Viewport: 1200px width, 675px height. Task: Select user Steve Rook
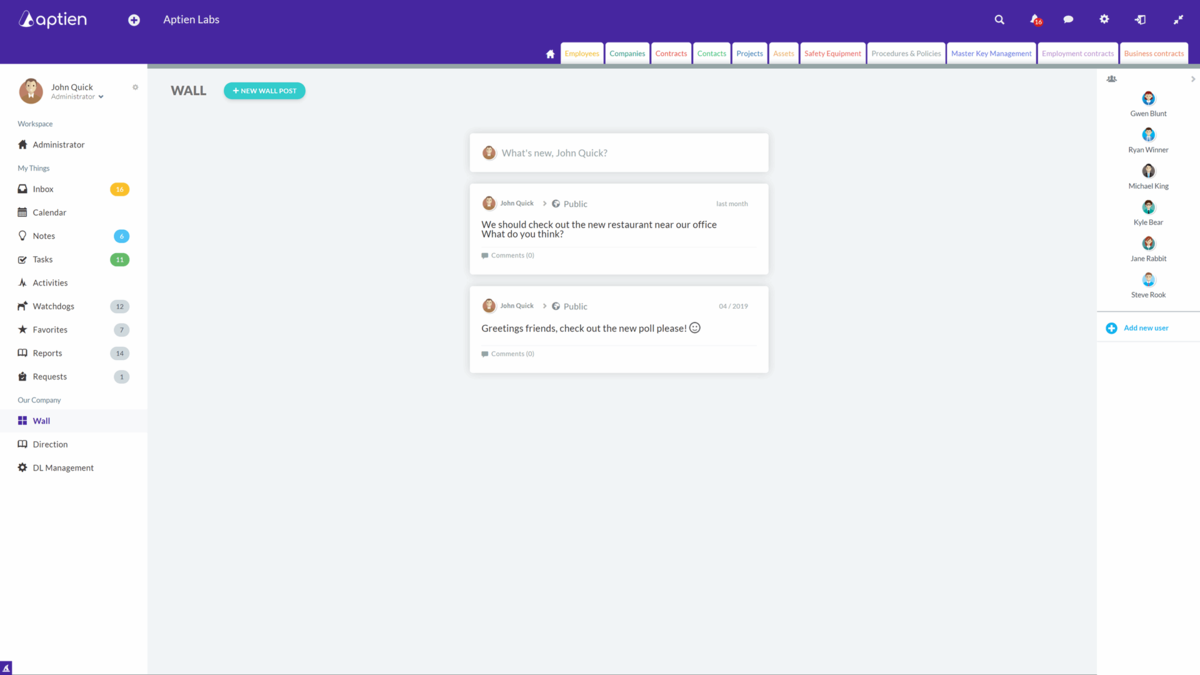1148,286
